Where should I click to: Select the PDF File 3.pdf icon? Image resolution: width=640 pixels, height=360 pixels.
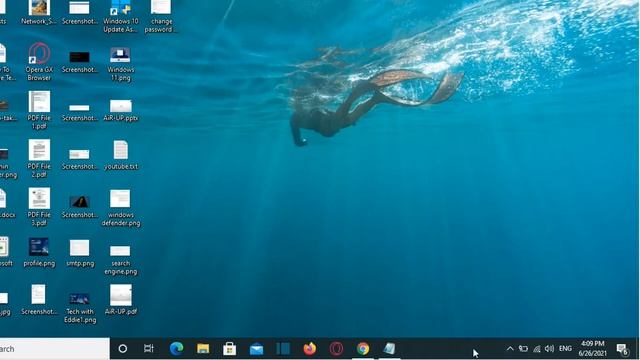click(39, 207)
